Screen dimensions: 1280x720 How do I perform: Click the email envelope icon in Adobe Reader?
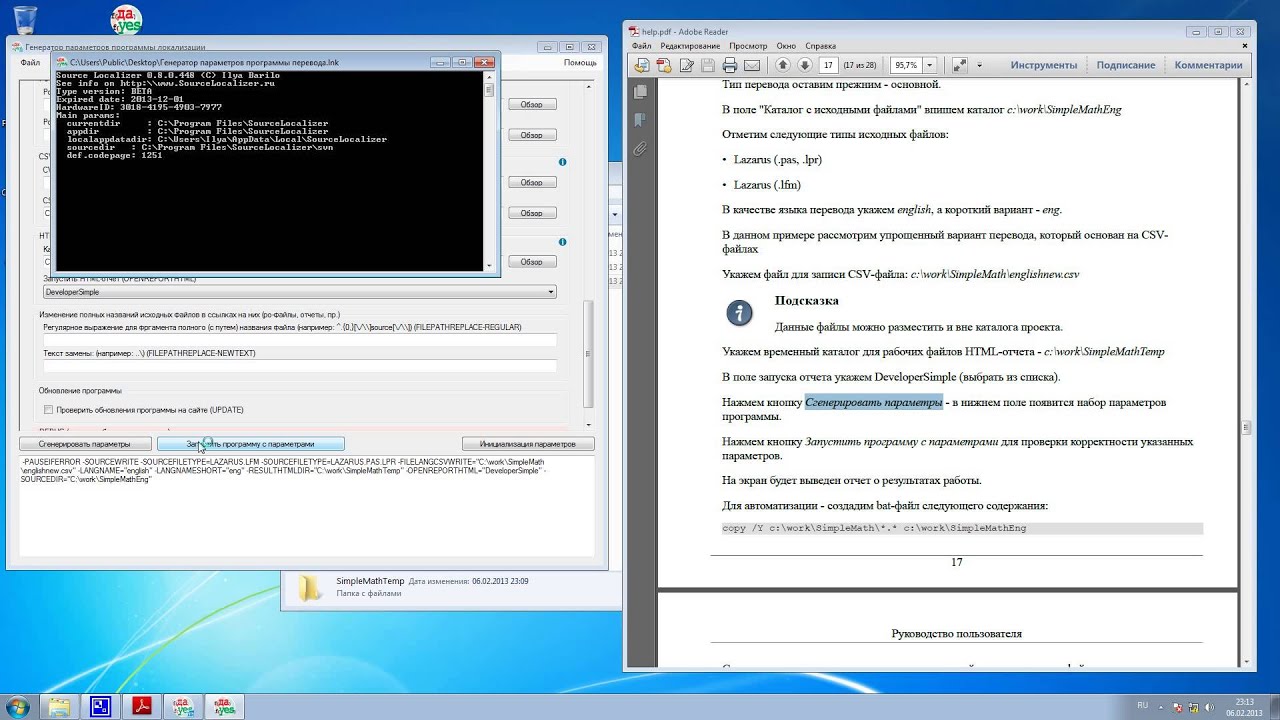752,65
